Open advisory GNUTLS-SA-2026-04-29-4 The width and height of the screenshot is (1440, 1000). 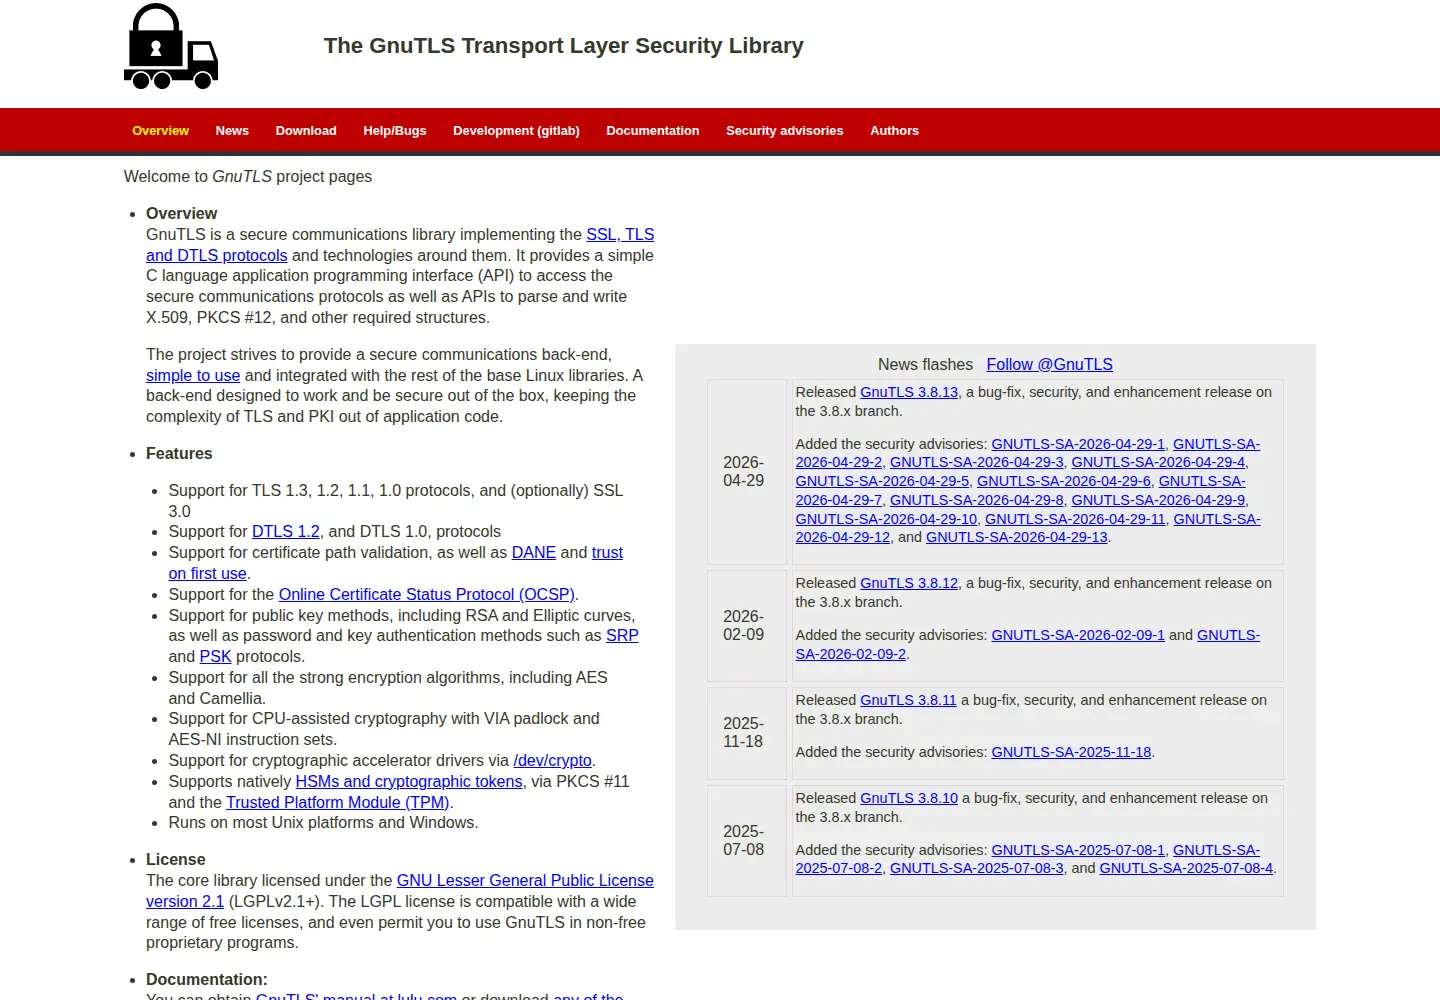[x=1158, y=462]
